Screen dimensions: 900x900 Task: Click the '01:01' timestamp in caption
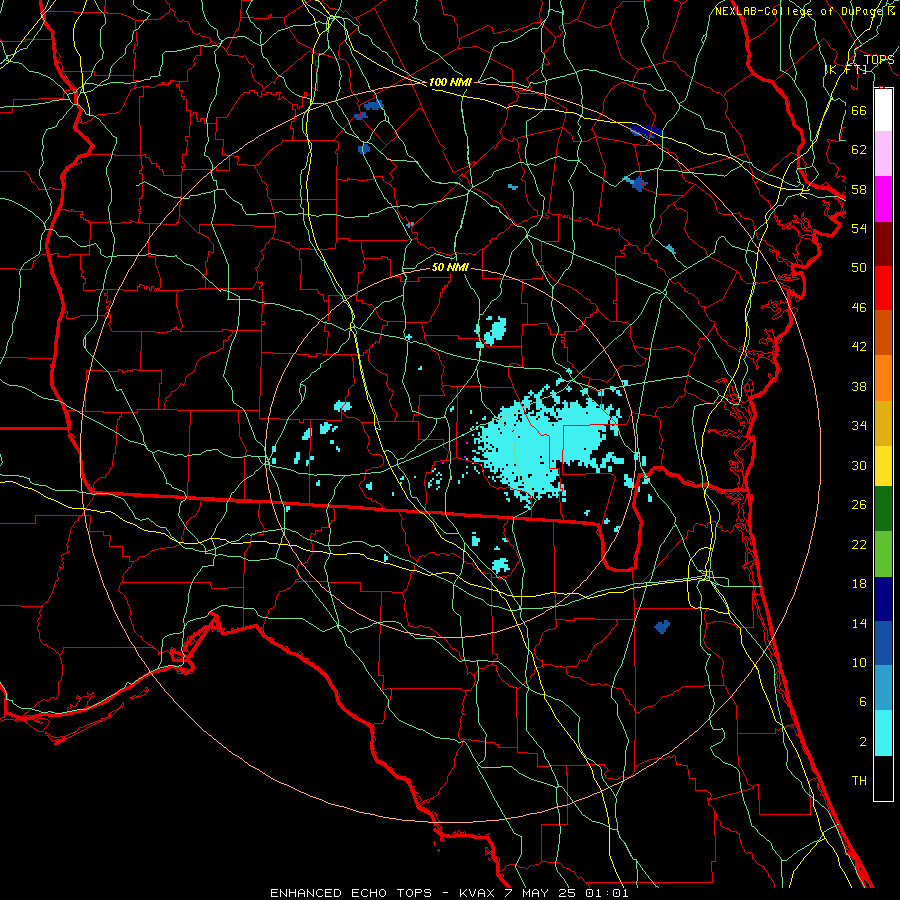click(606, 893)
